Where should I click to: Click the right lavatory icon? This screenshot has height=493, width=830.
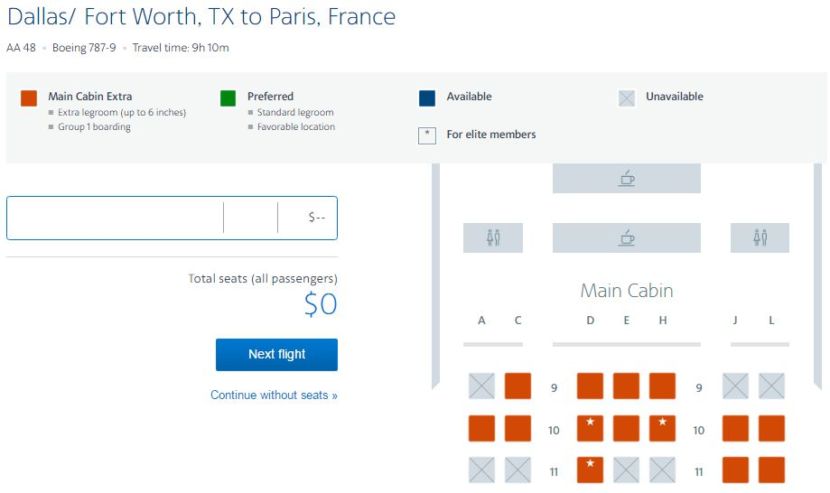[760, 238]
